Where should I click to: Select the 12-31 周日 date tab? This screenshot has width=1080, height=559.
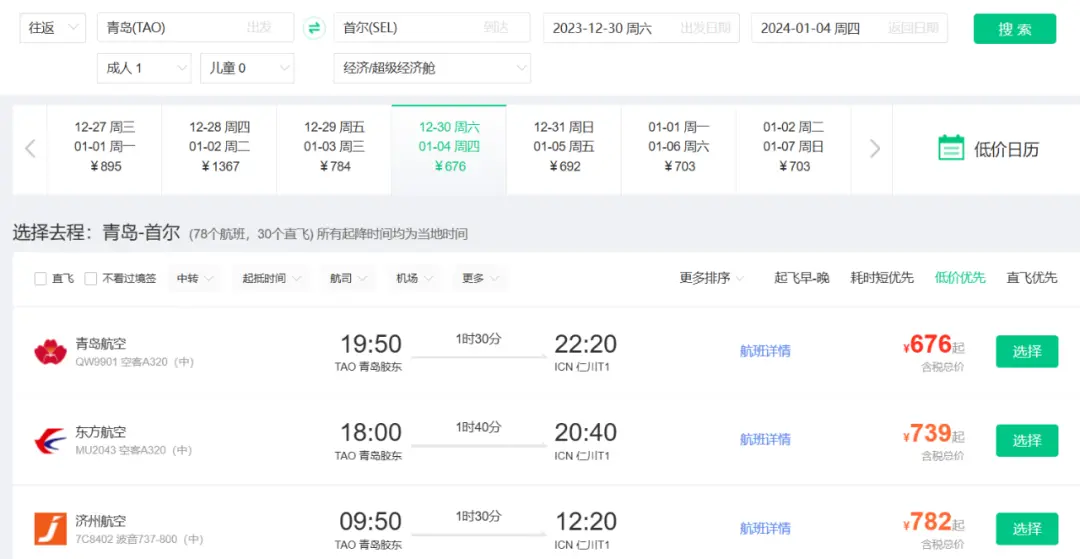point(564,147)
